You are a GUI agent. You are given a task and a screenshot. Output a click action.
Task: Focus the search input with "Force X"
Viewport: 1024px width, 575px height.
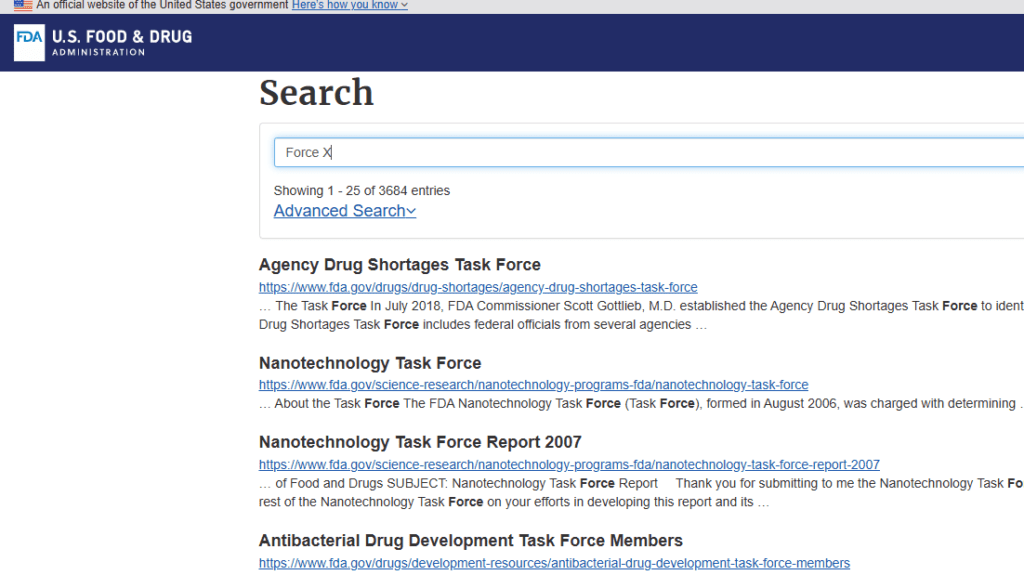pos(648,152)
